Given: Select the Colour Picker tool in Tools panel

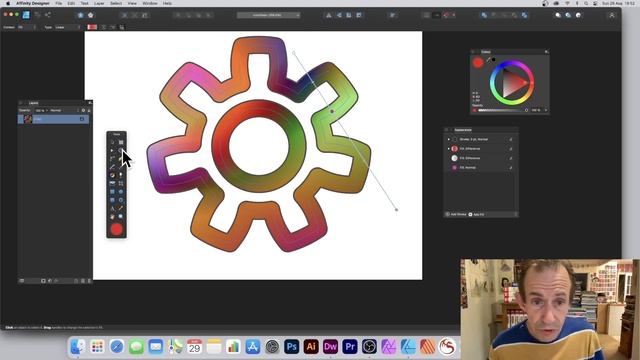Looking at the screenshot, I should pos(121,208).
